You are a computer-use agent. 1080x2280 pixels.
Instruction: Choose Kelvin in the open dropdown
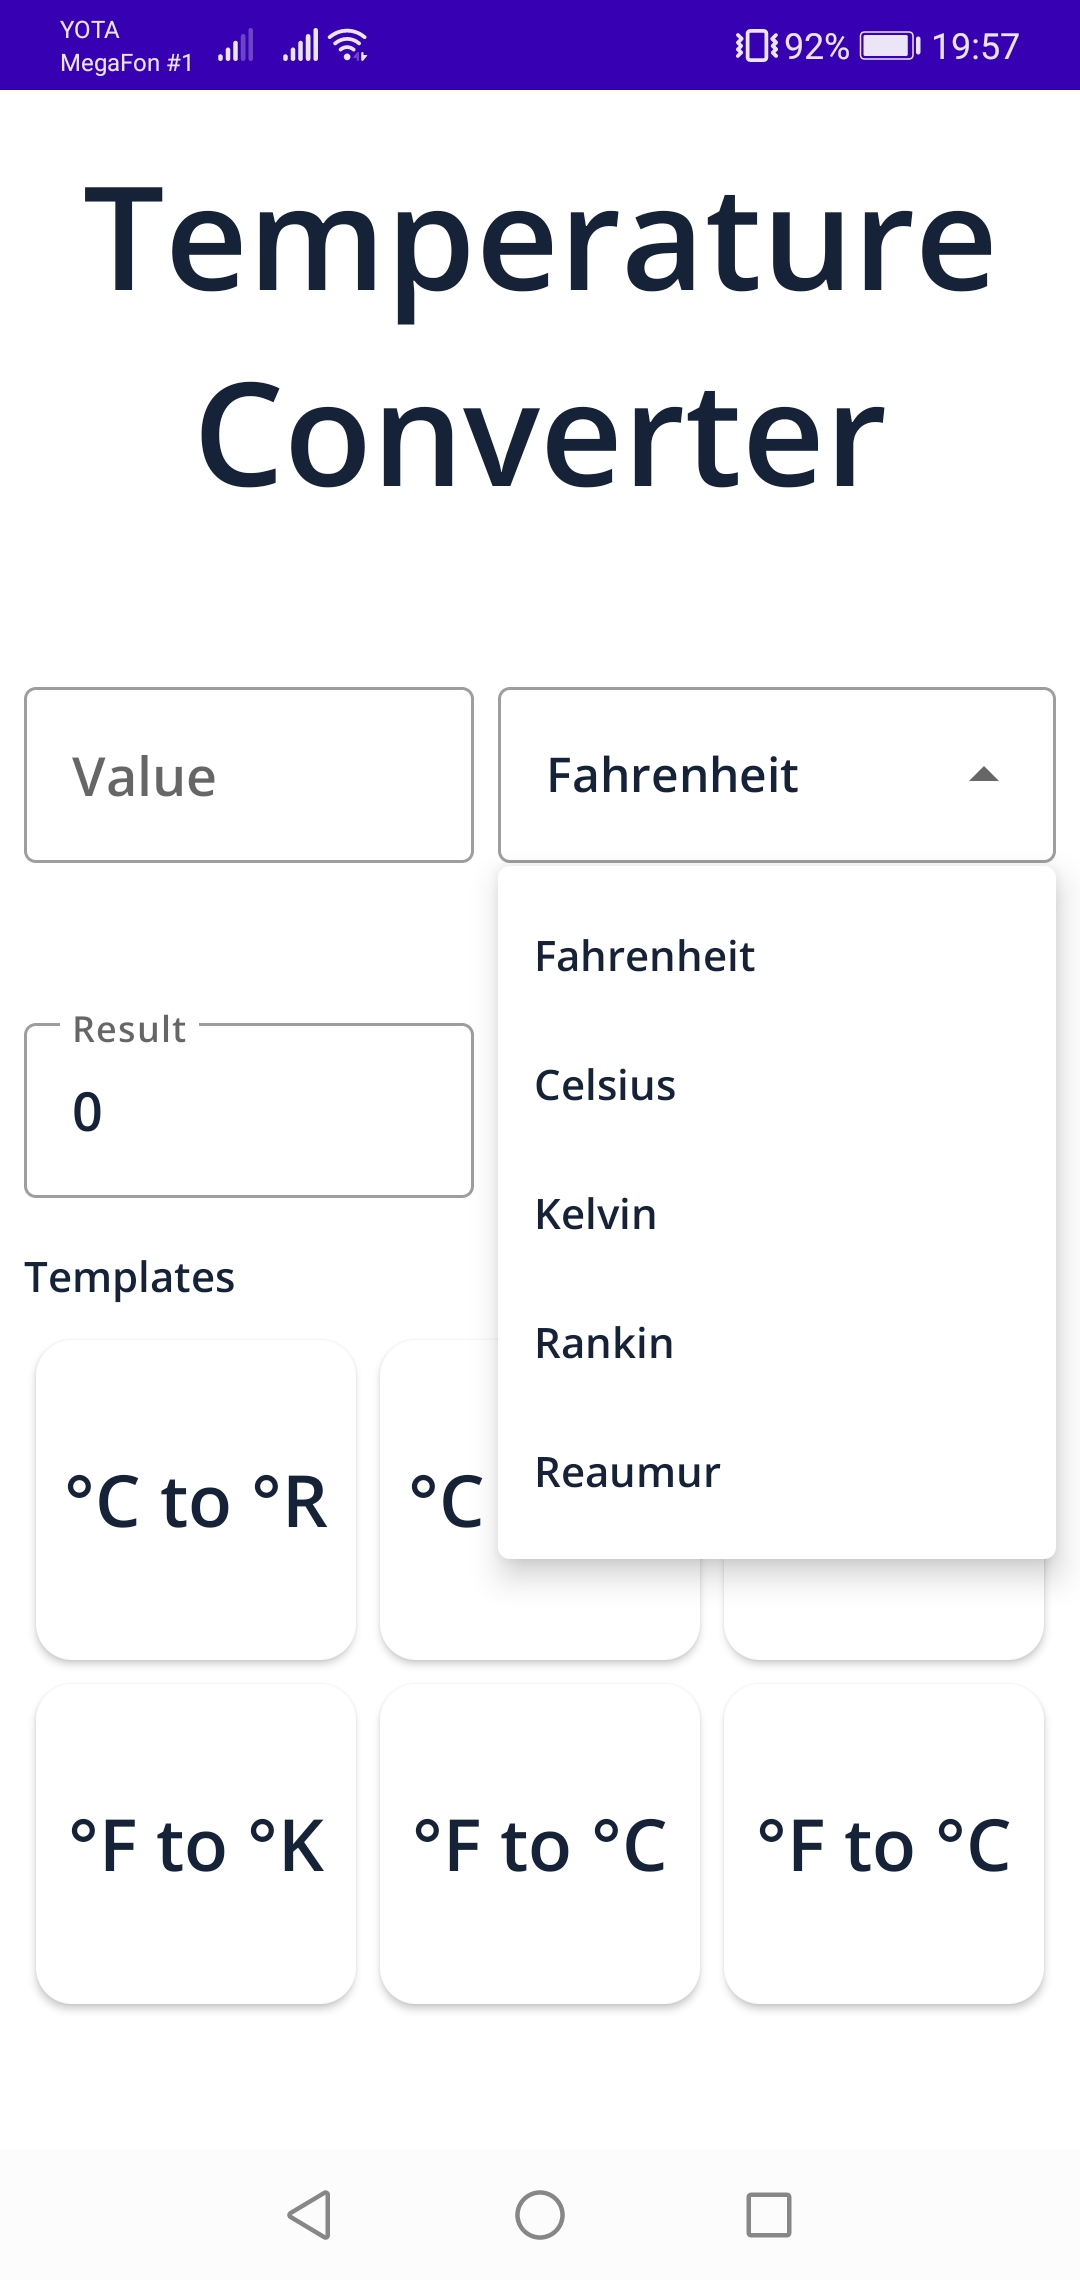596,1213
